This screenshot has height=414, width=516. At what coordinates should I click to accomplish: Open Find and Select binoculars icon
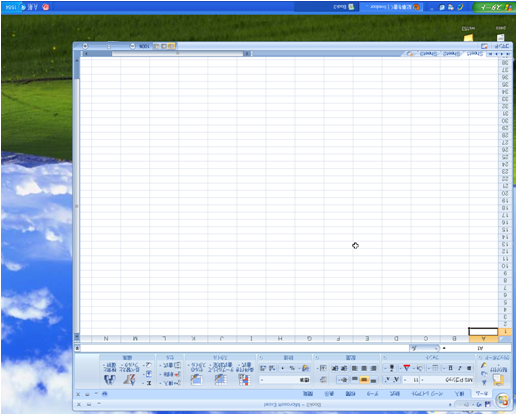pos(110,373)
